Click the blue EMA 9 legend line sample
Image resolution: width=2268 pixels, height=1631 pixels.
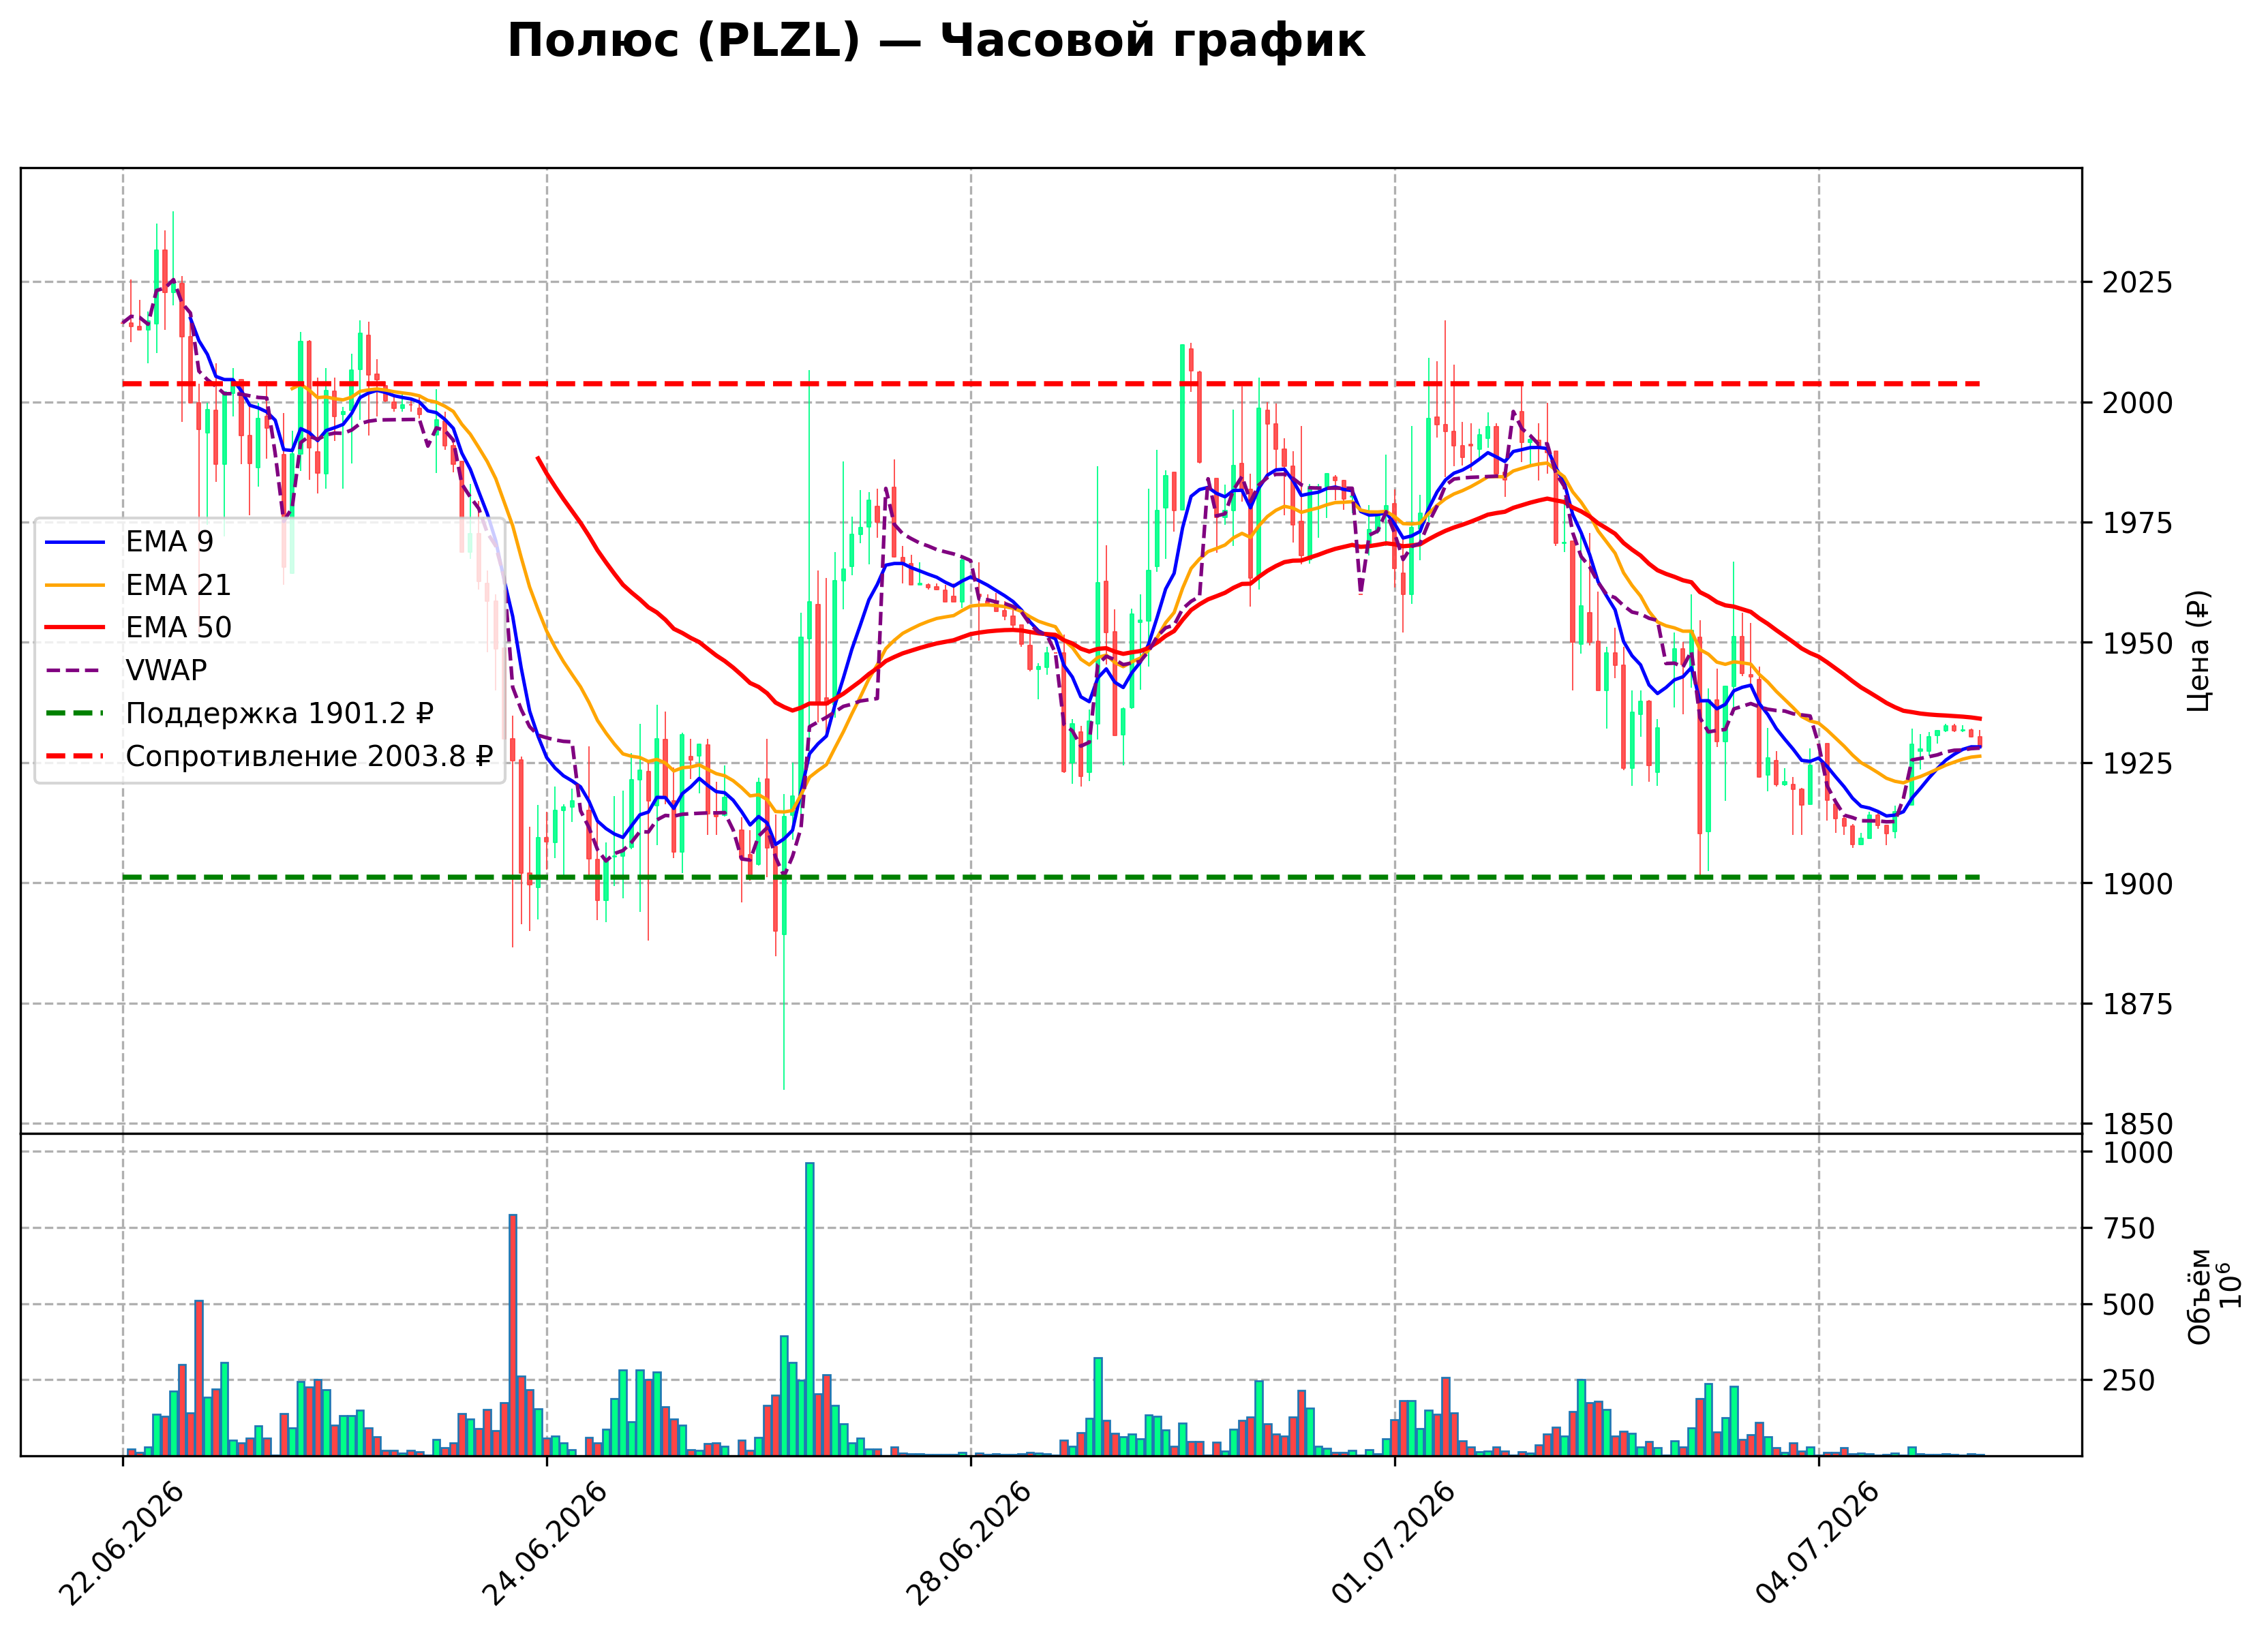point(75,542)
